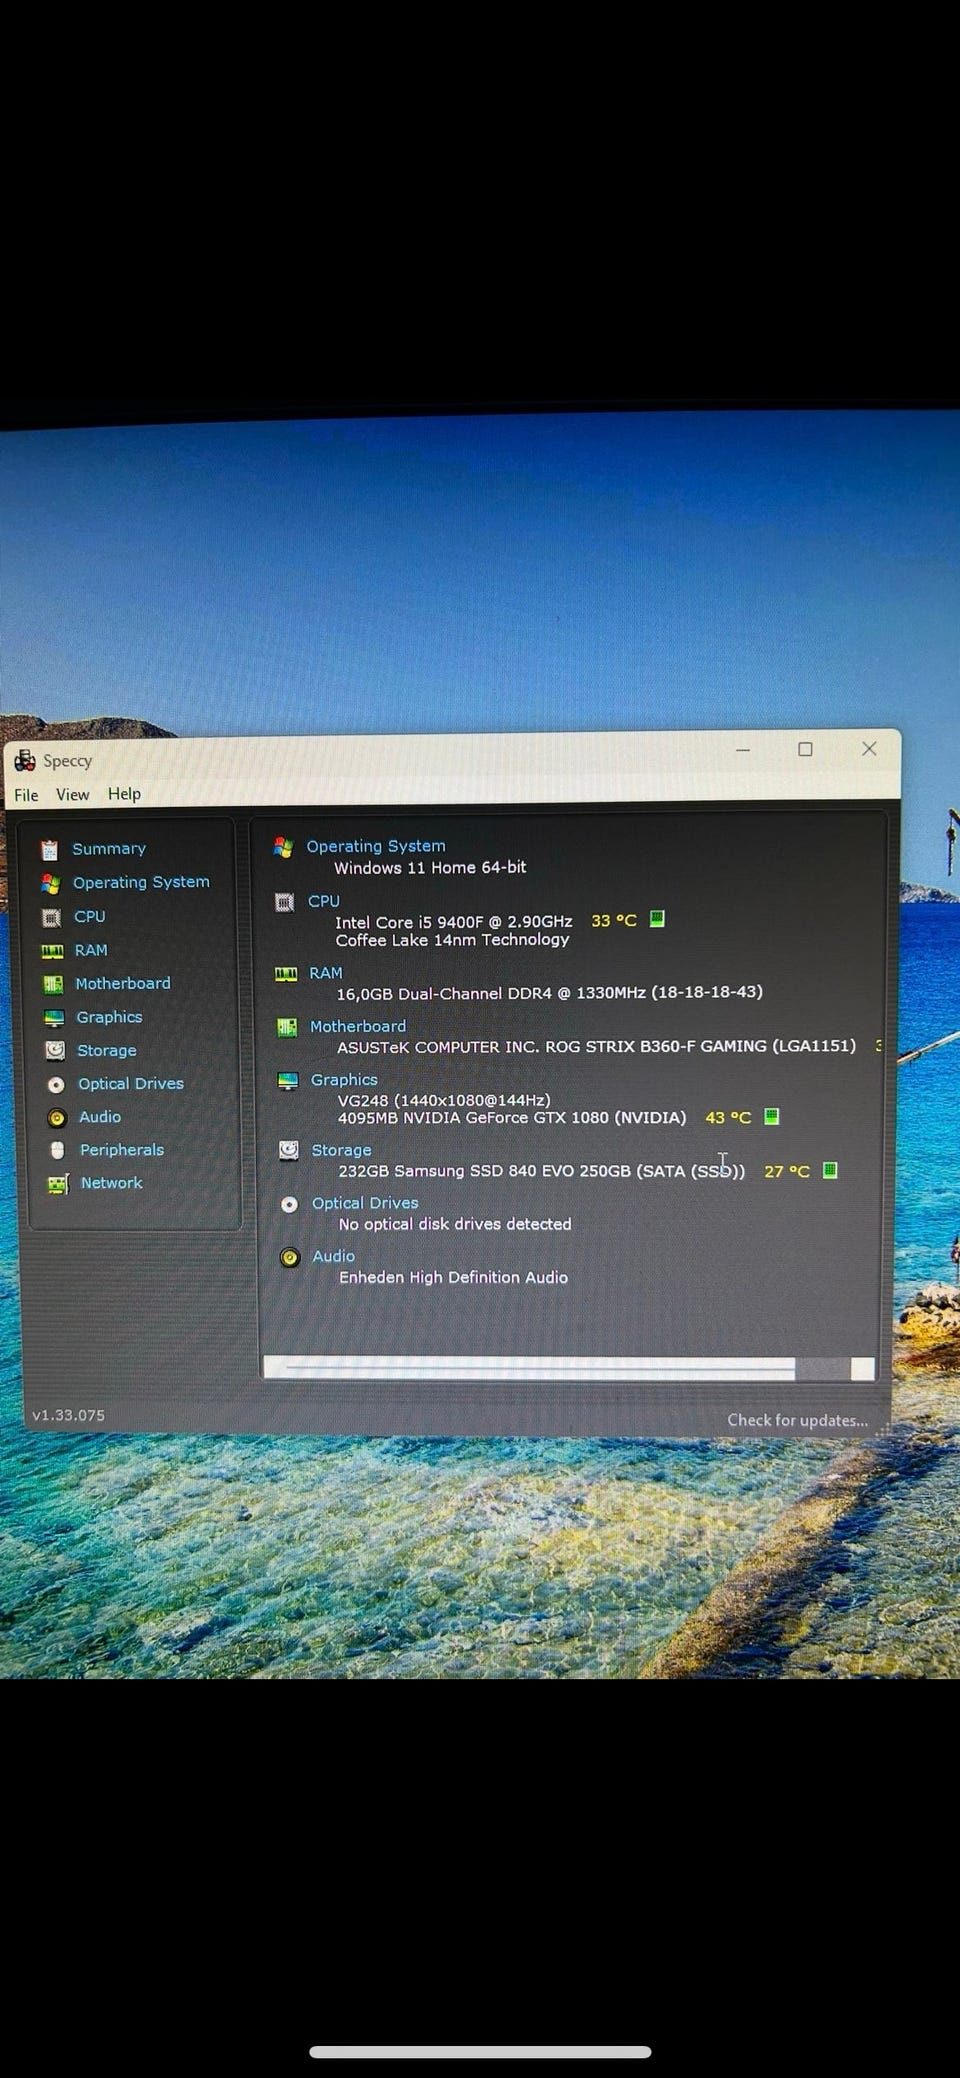Screen dimensions: 960x2078
Task: Click the Optical Drives disc icon in sidebar
Action: (56, 1085)
